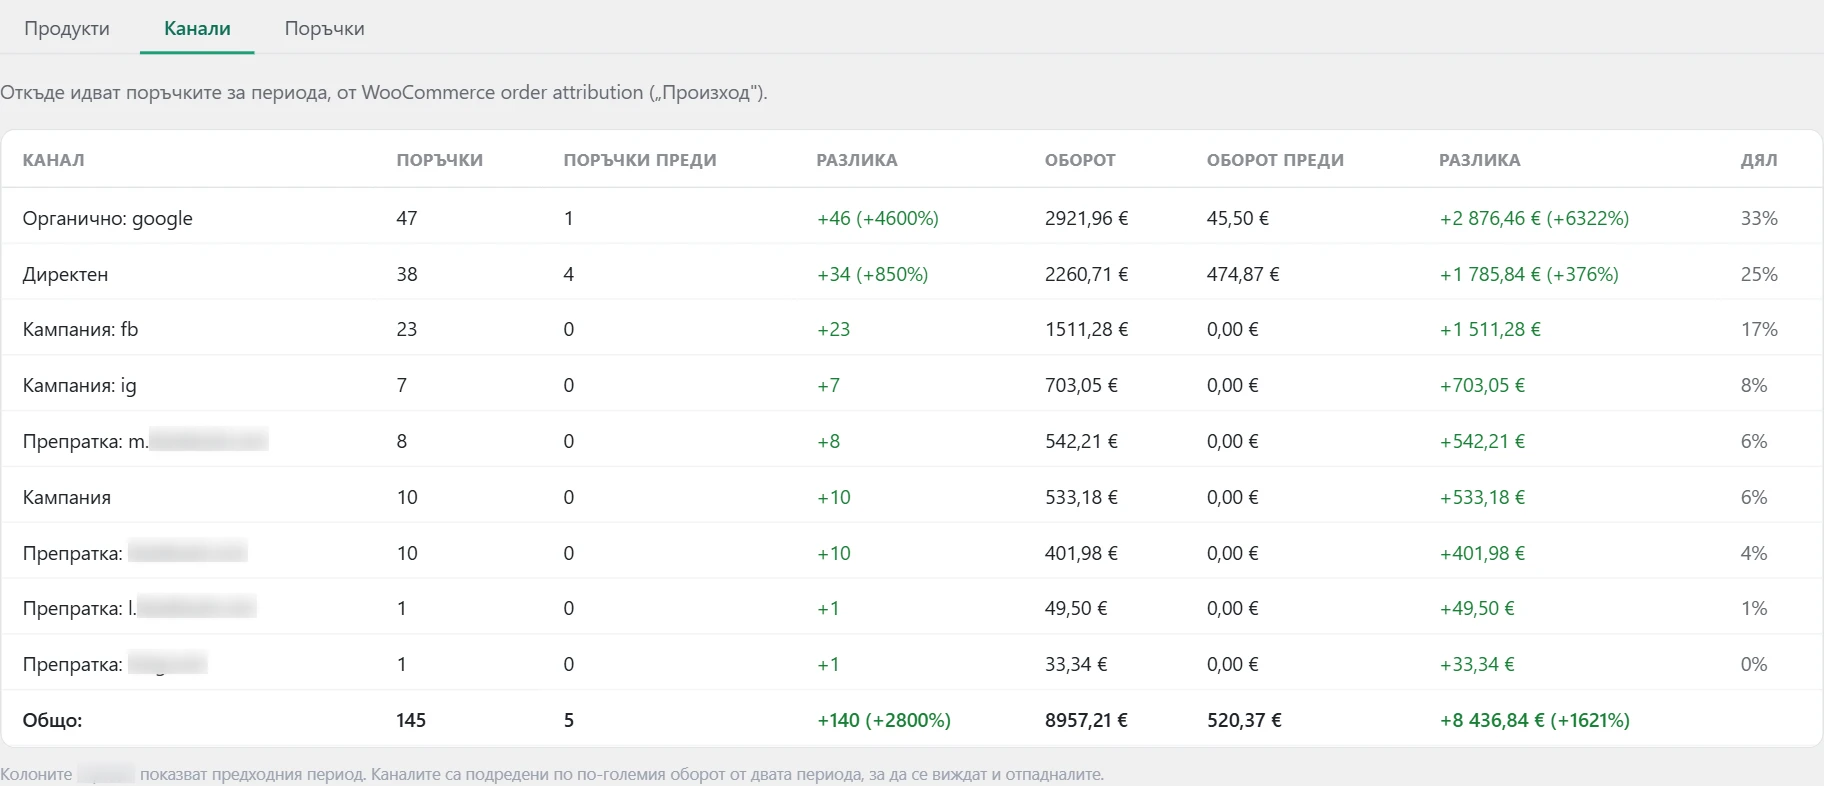
Task: Click the 33% share value
Action: tap(1759, 218)
